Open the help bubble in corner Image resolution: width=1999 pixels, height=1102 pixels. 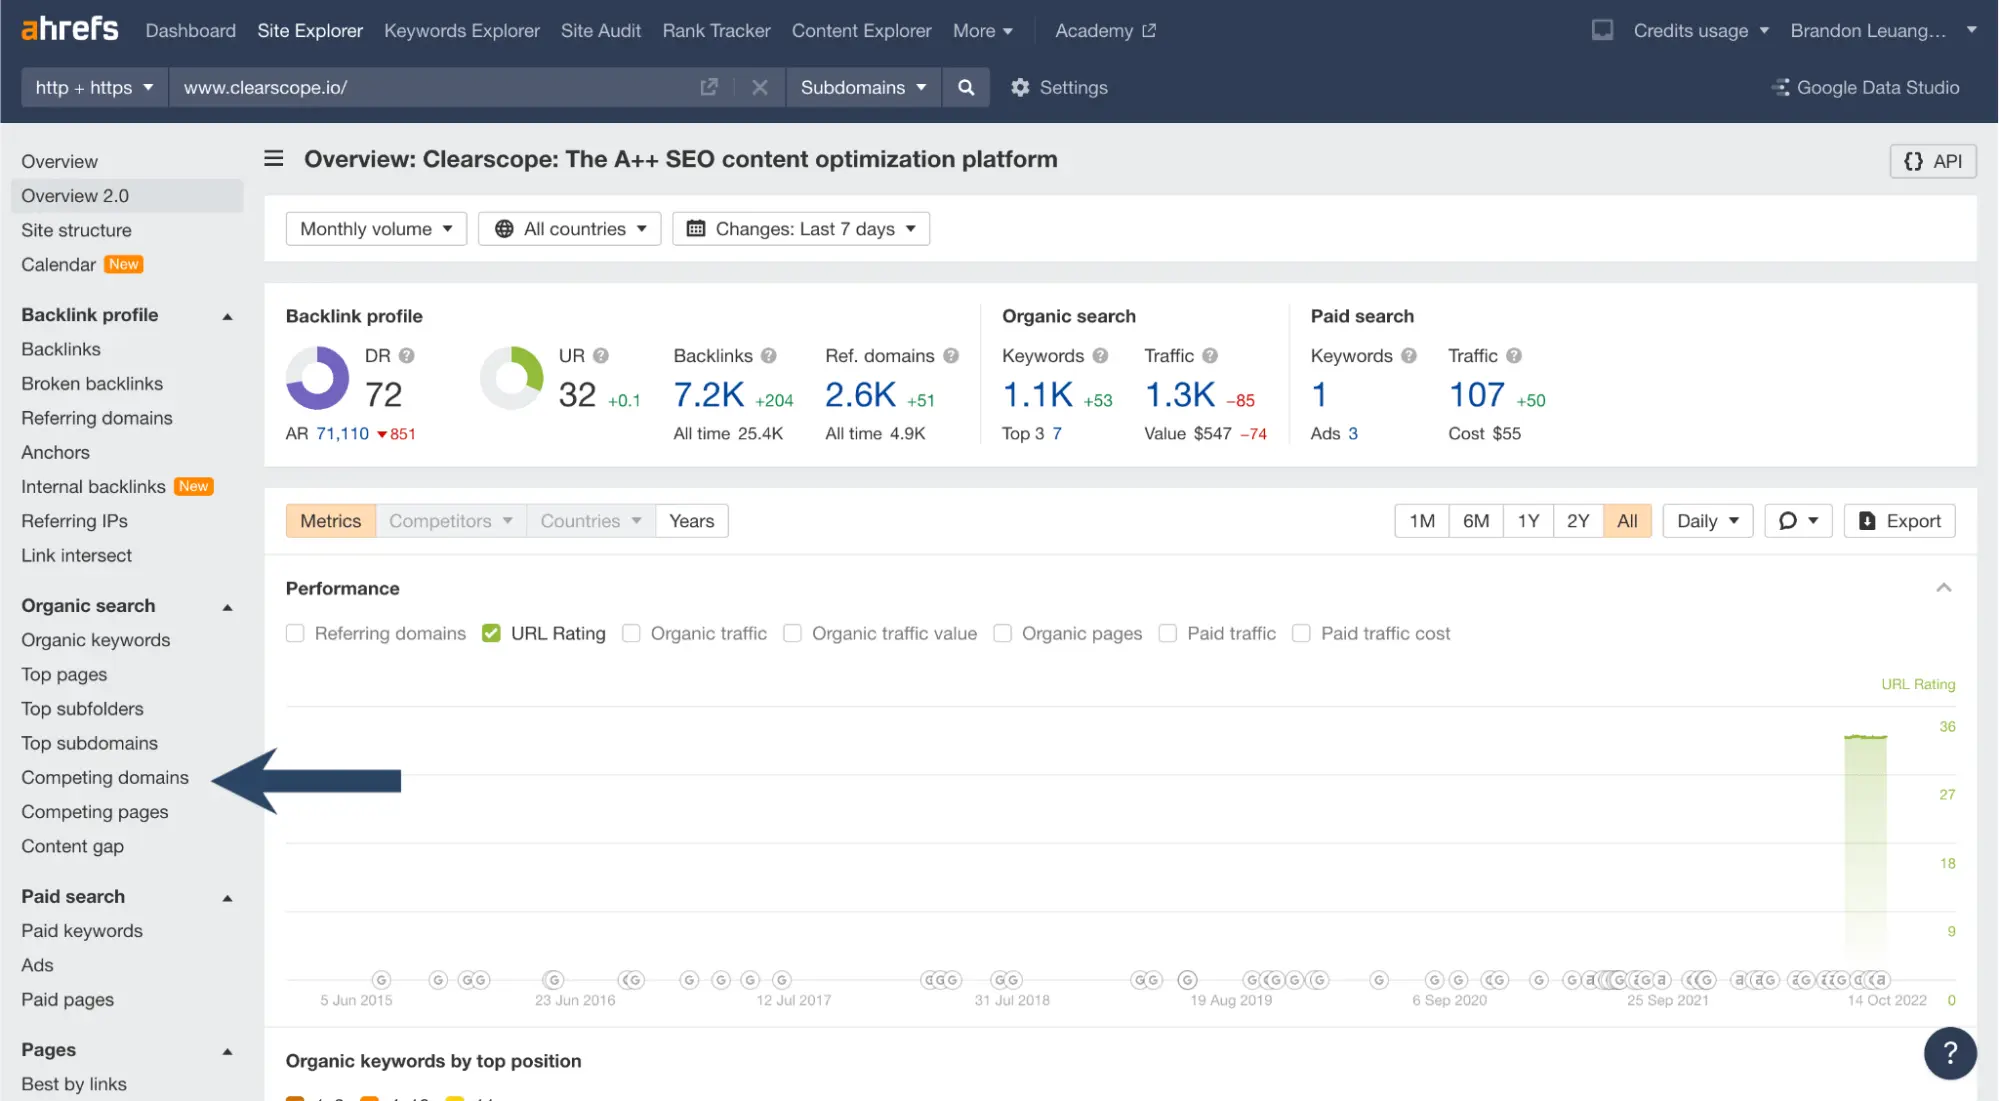tap(1949, 1052)
